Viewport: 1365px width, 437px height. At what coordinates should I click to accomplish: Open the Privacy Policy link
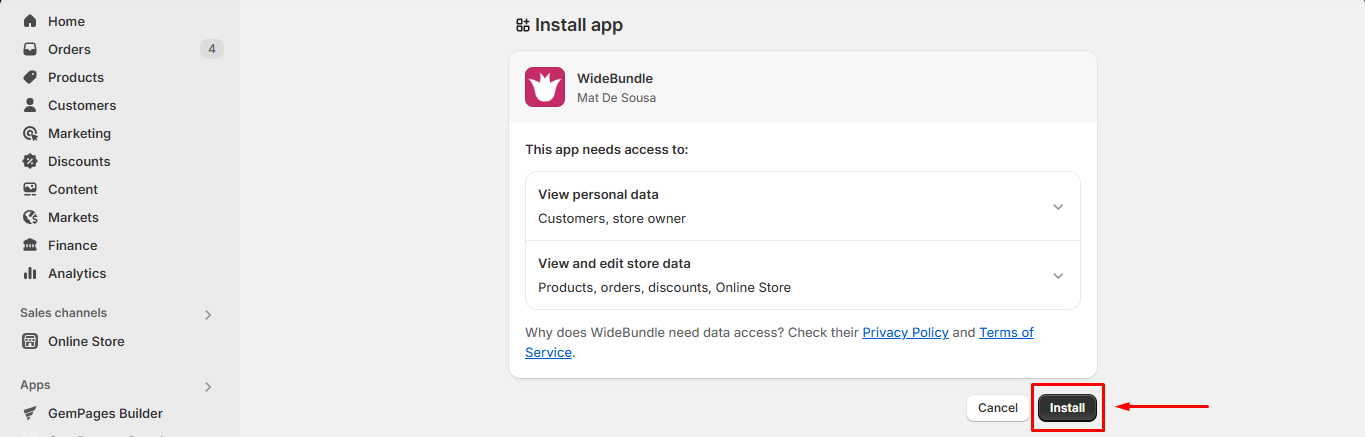(905, 332)
